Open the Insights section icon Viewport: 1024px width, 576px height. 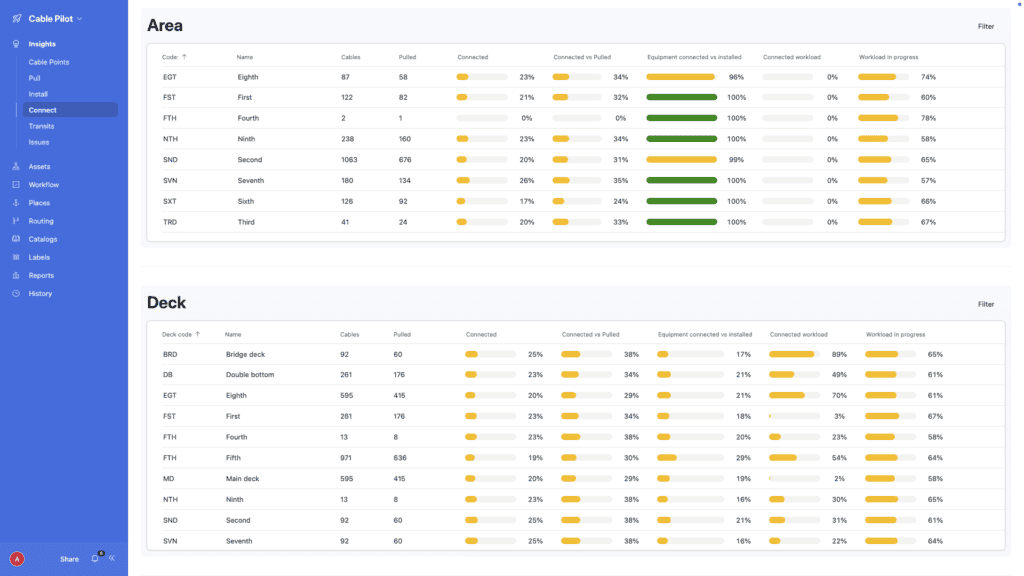(14, 43)
